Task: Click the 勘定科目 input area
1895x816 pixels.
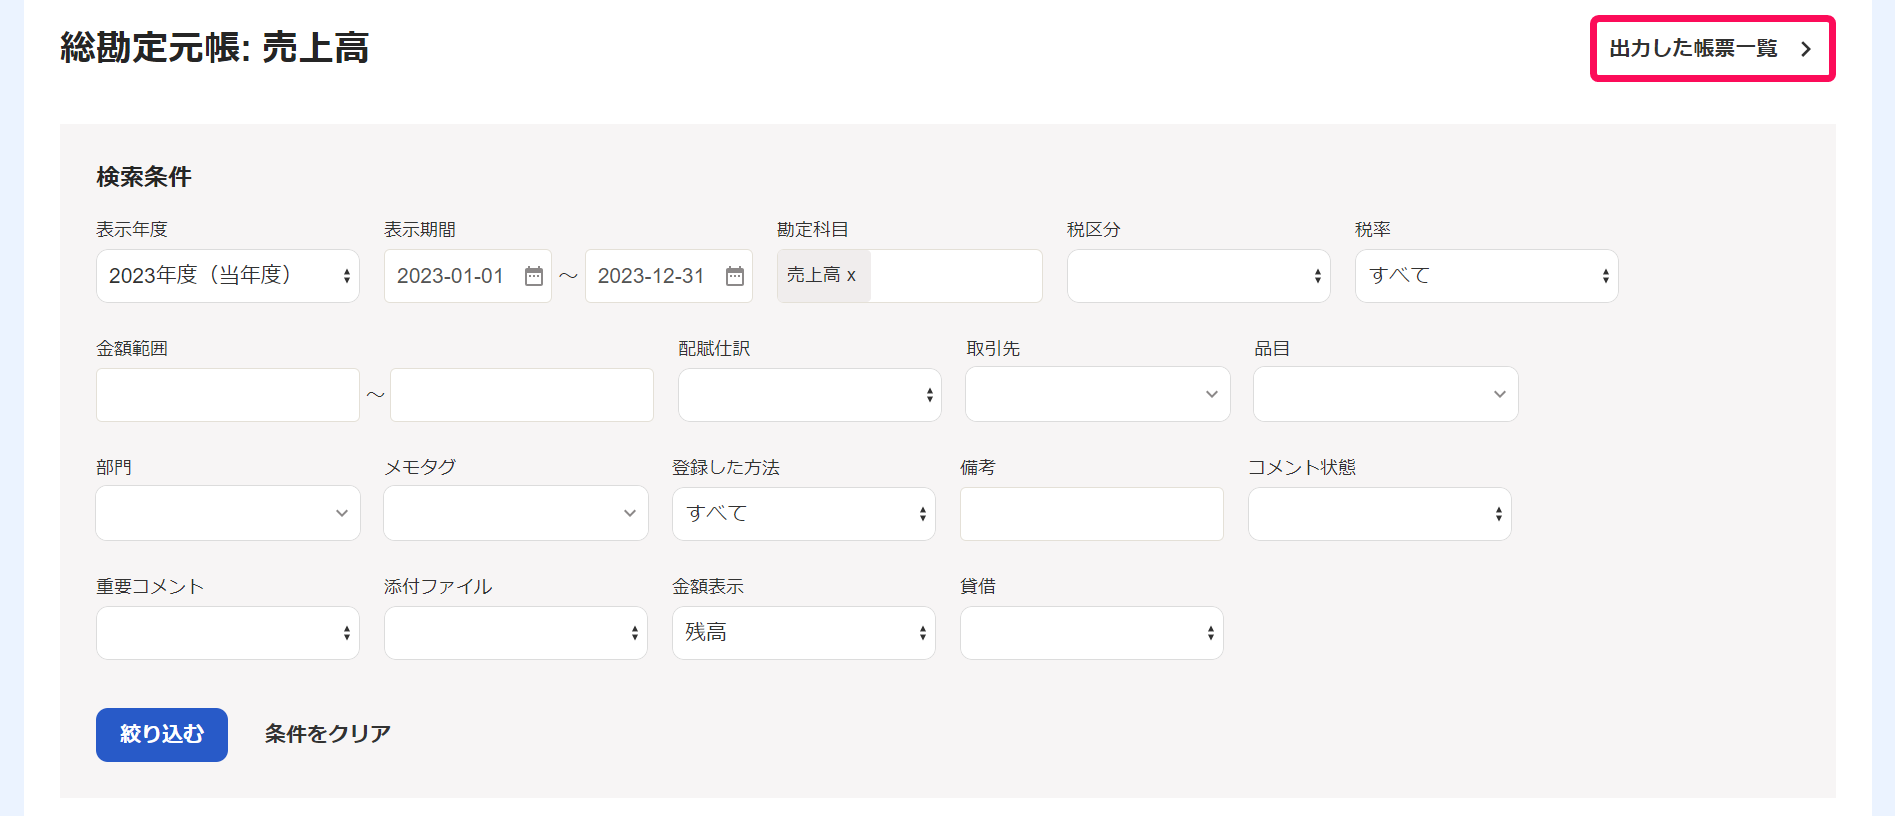Action: [x=954, y=276]
